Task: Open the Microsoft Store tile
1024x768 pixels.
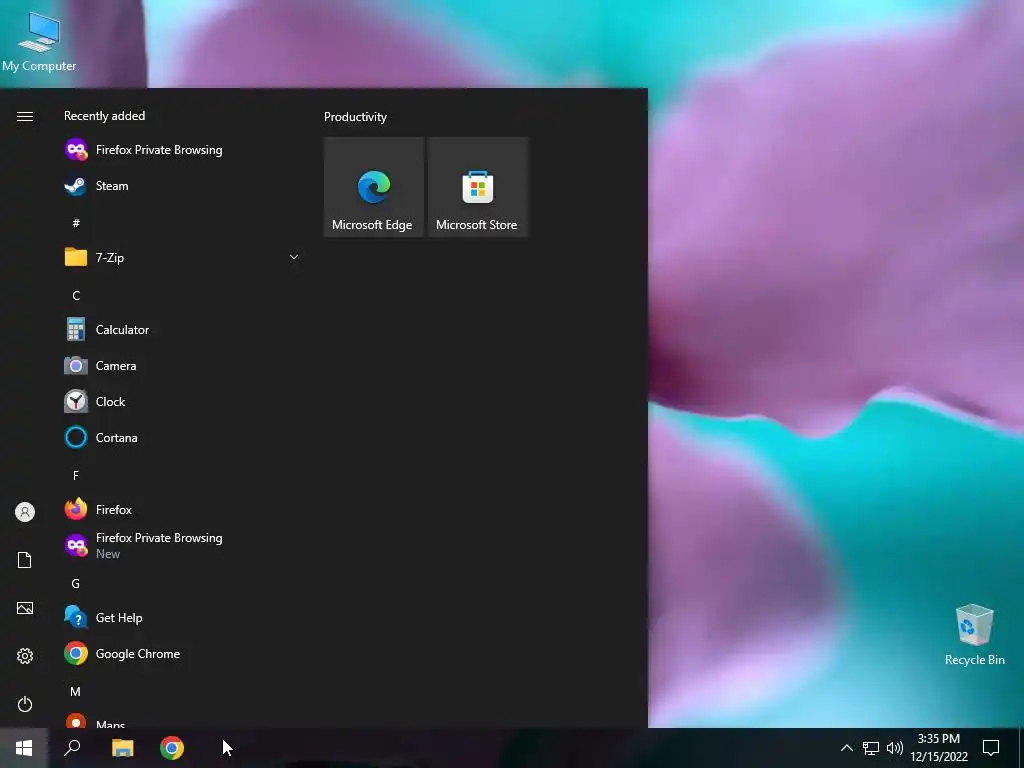Action: 477,187
